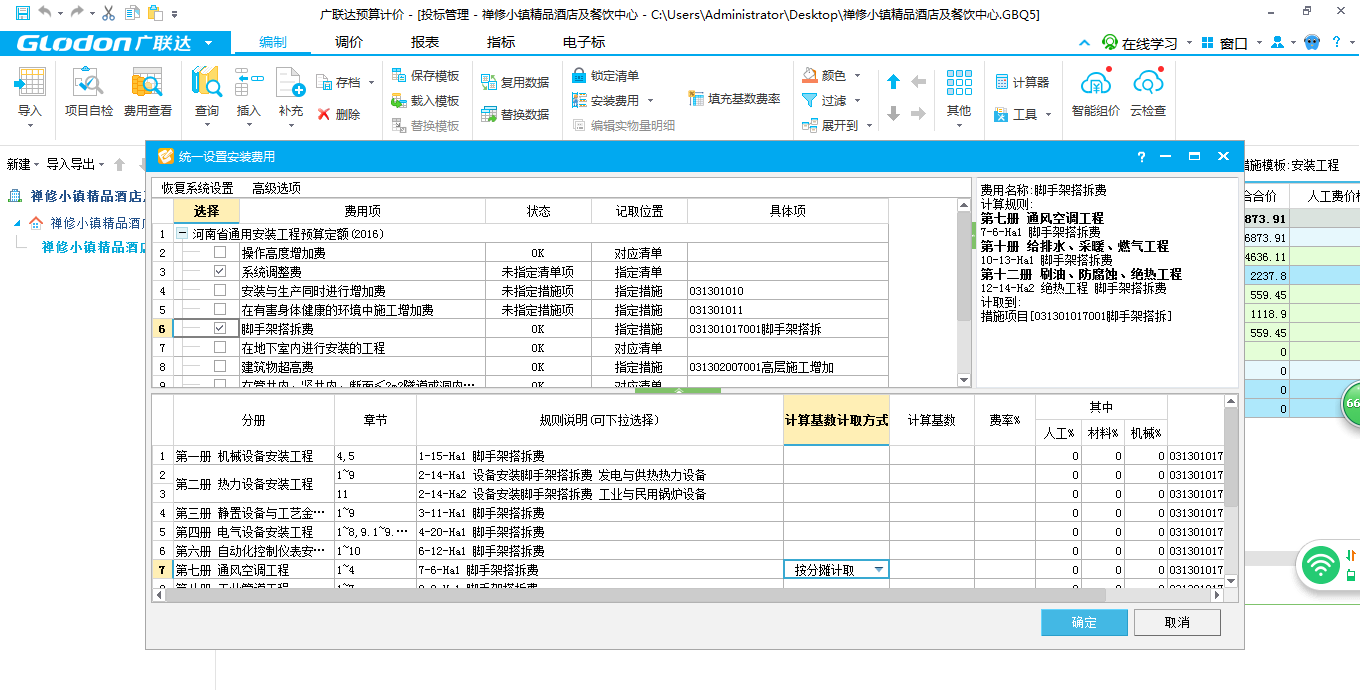Open 云检查 cloud check

tap(1148, 94)
